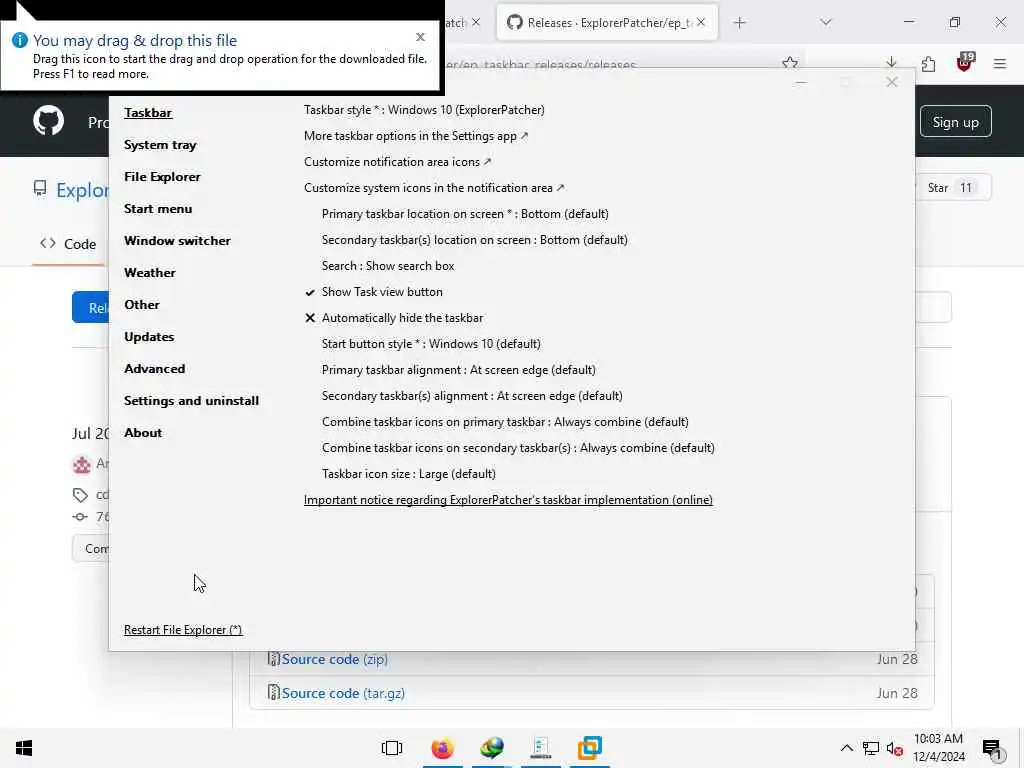Click Restart File Explorer link
The height and width of the screenshot is (768, 1024).
[x=183, y=630]
